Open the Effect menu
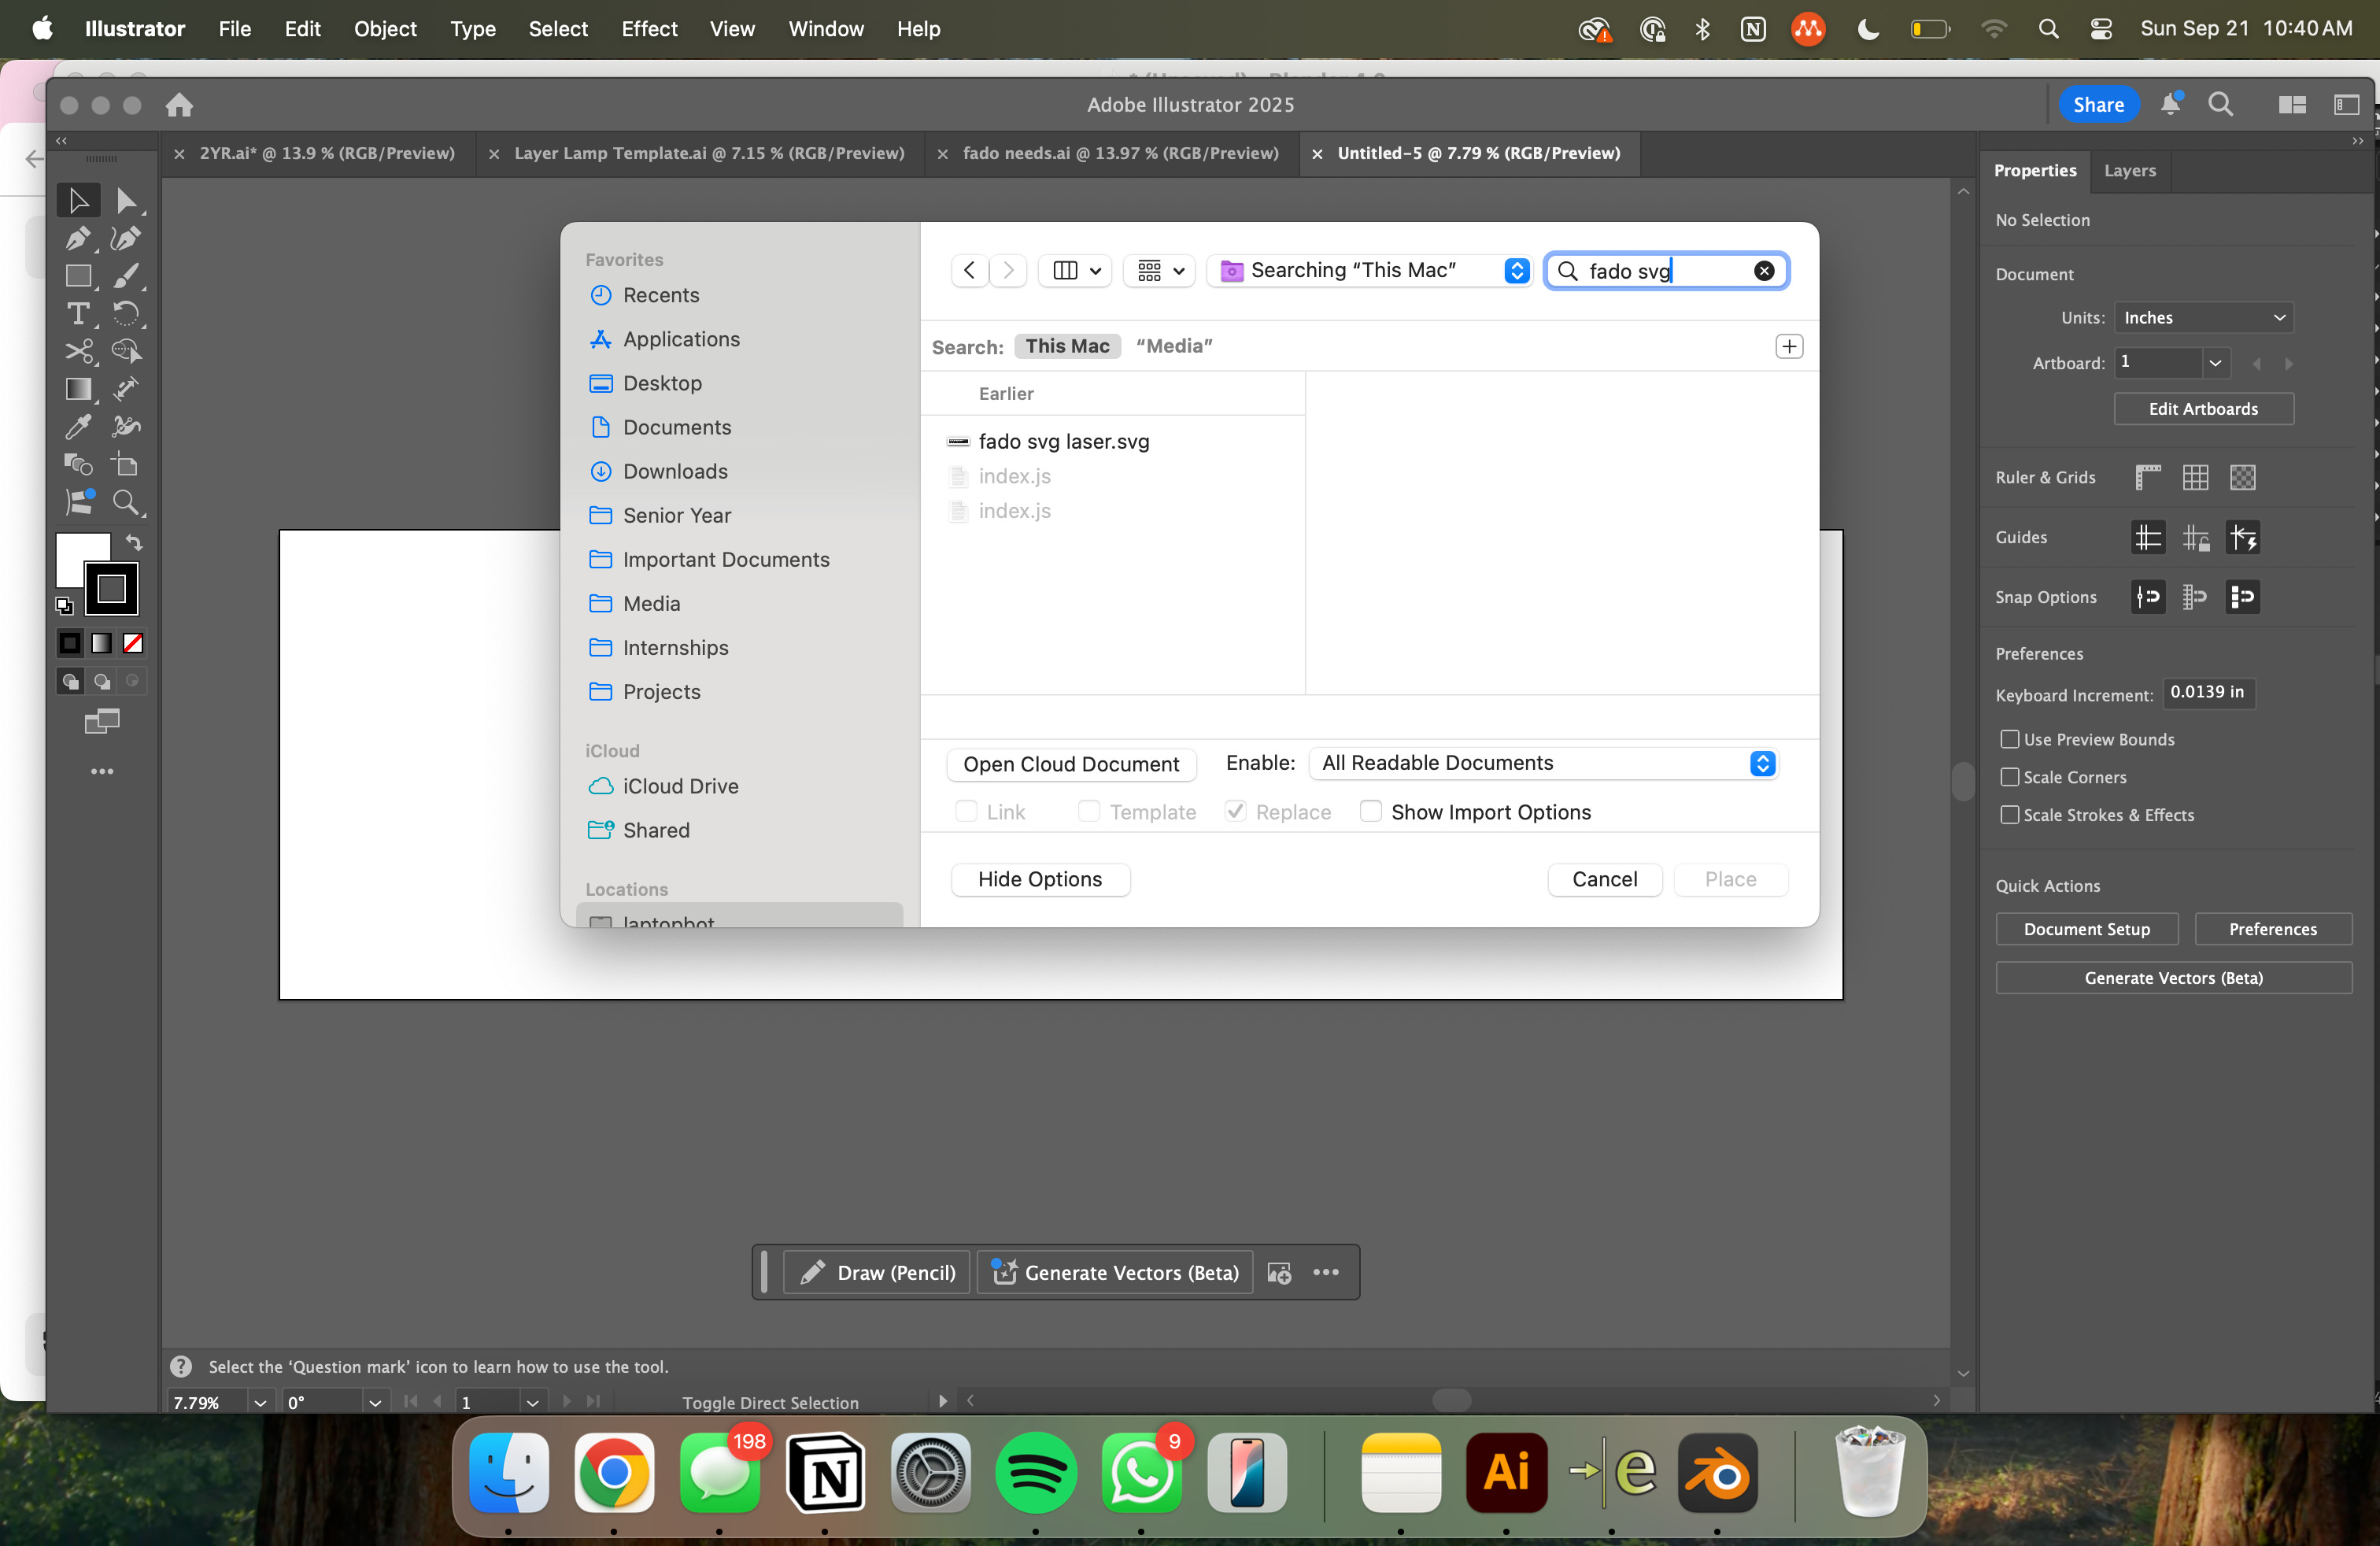The image size is (2380, 1546). 649,29
